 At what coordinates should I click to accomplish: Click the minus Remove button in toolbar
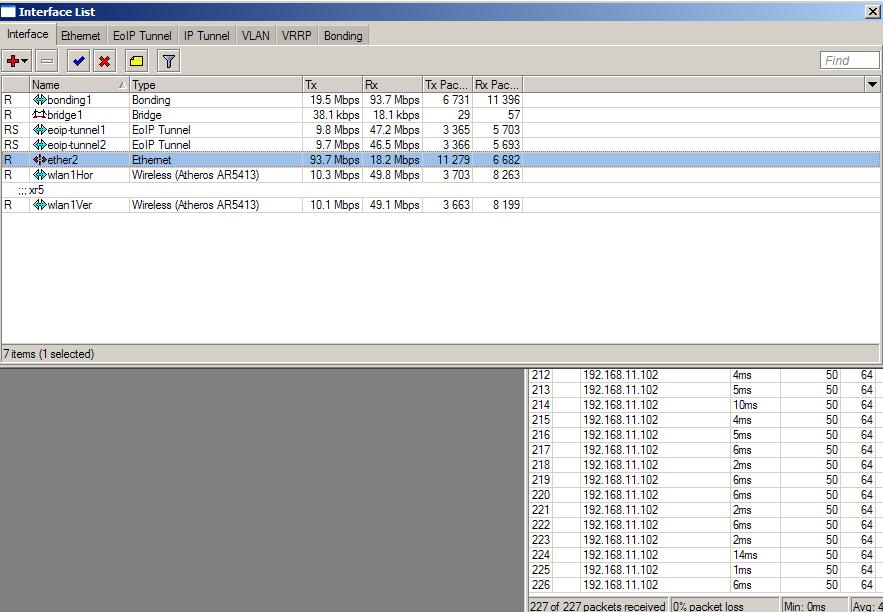pos(46,61)
